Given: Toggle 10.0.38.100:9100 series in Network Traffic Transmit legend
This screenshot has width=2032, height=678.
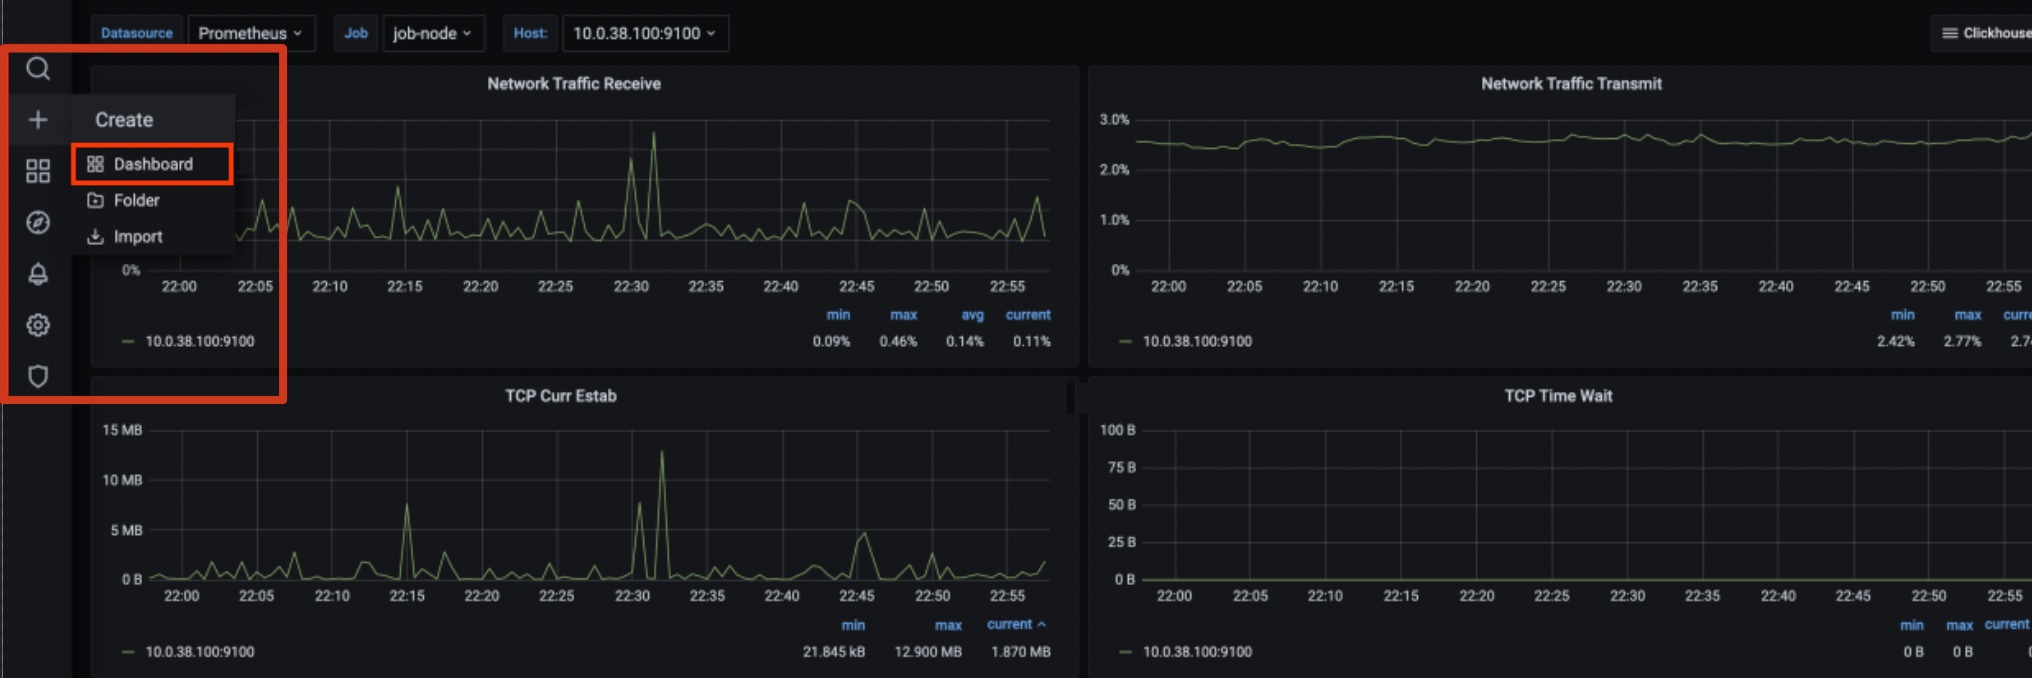Looking at the screenshot, I should (1197, 341).
